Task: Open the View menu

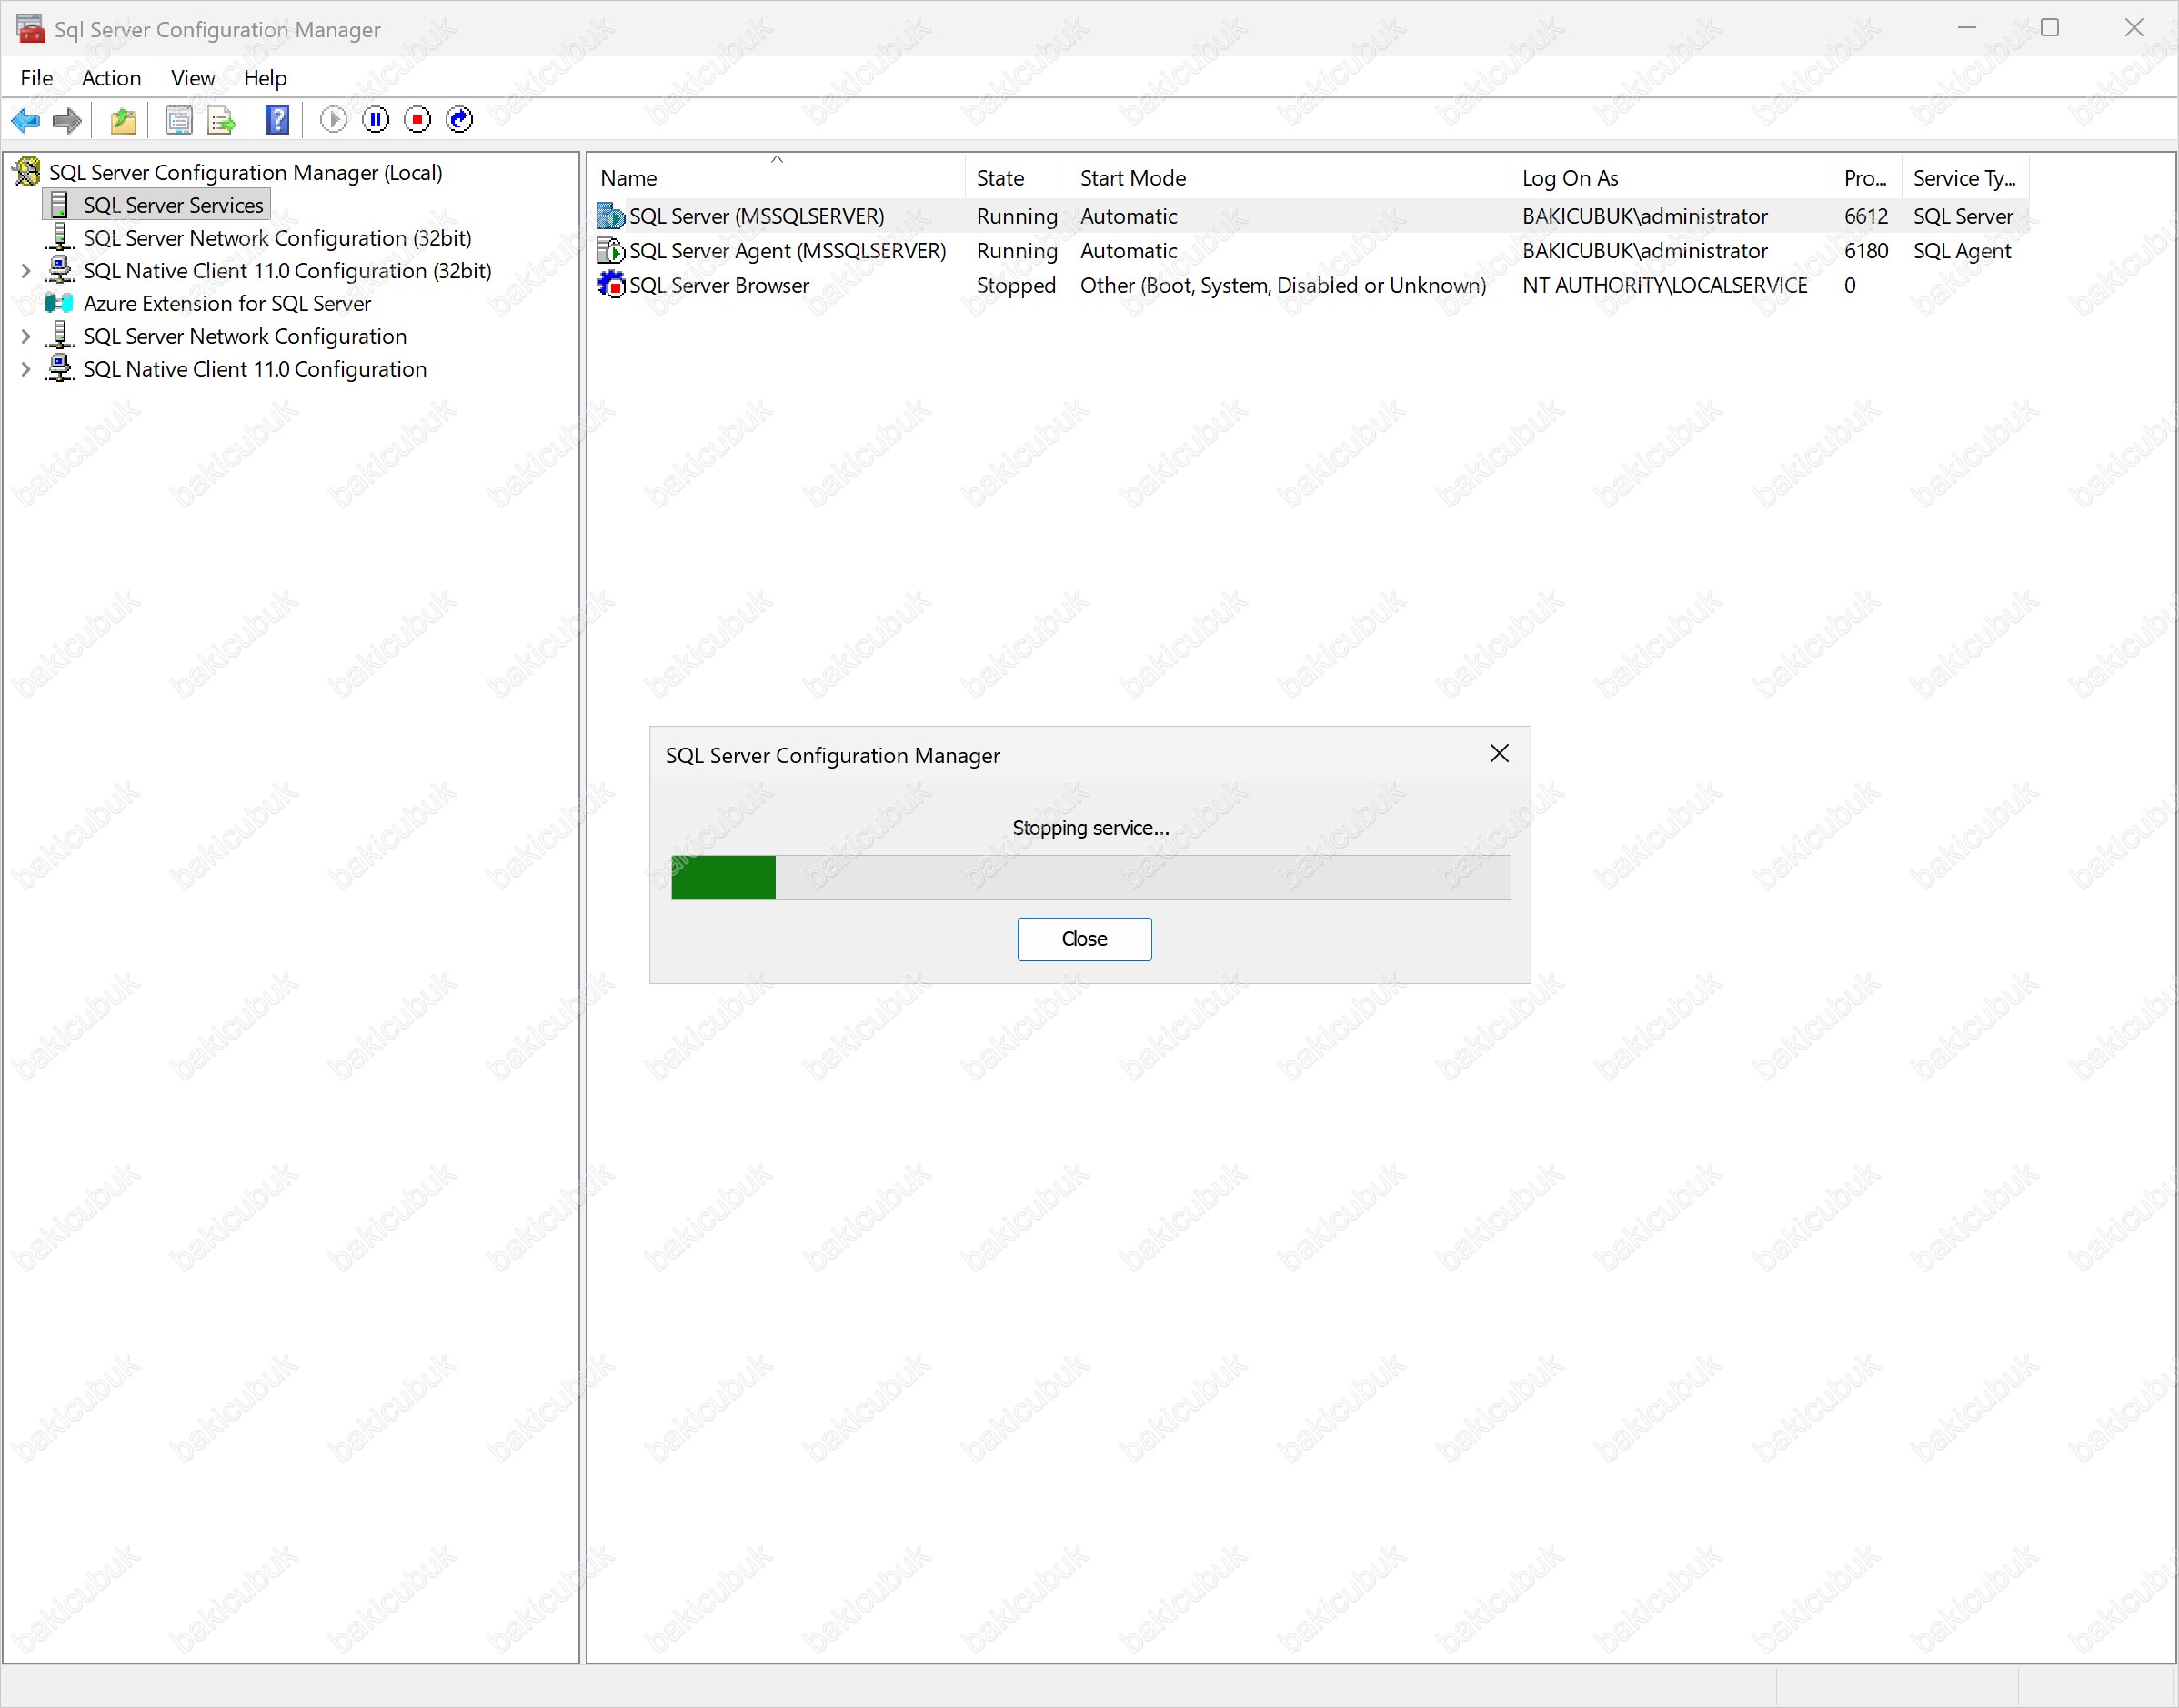Action: (x=192, y=78)
